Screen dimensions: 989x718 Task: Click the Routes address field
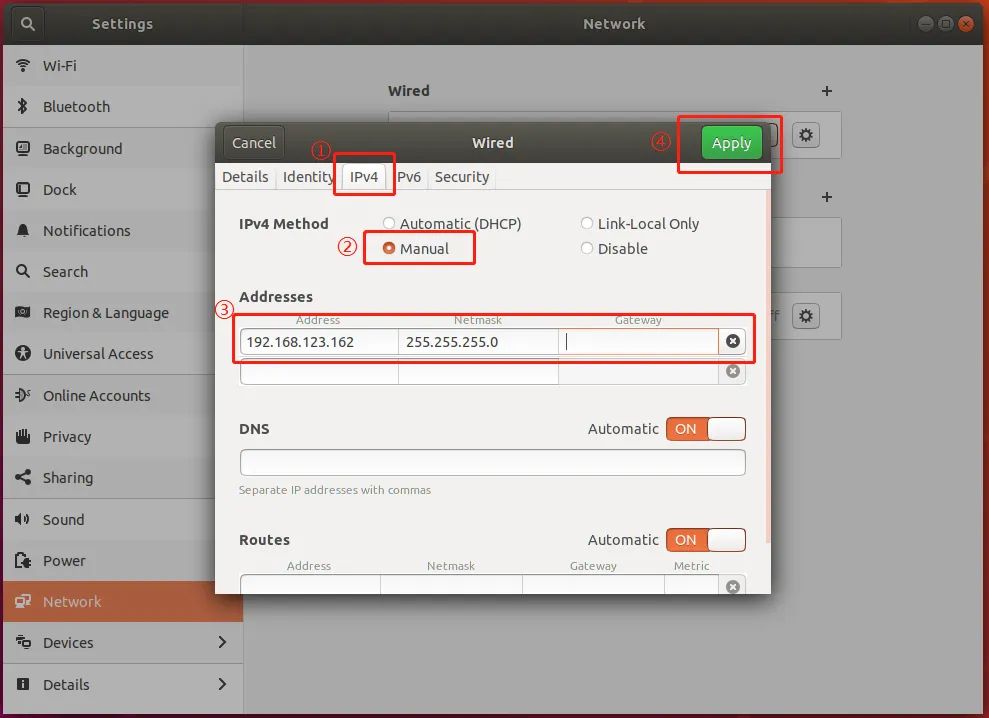(x=310, y=584)
